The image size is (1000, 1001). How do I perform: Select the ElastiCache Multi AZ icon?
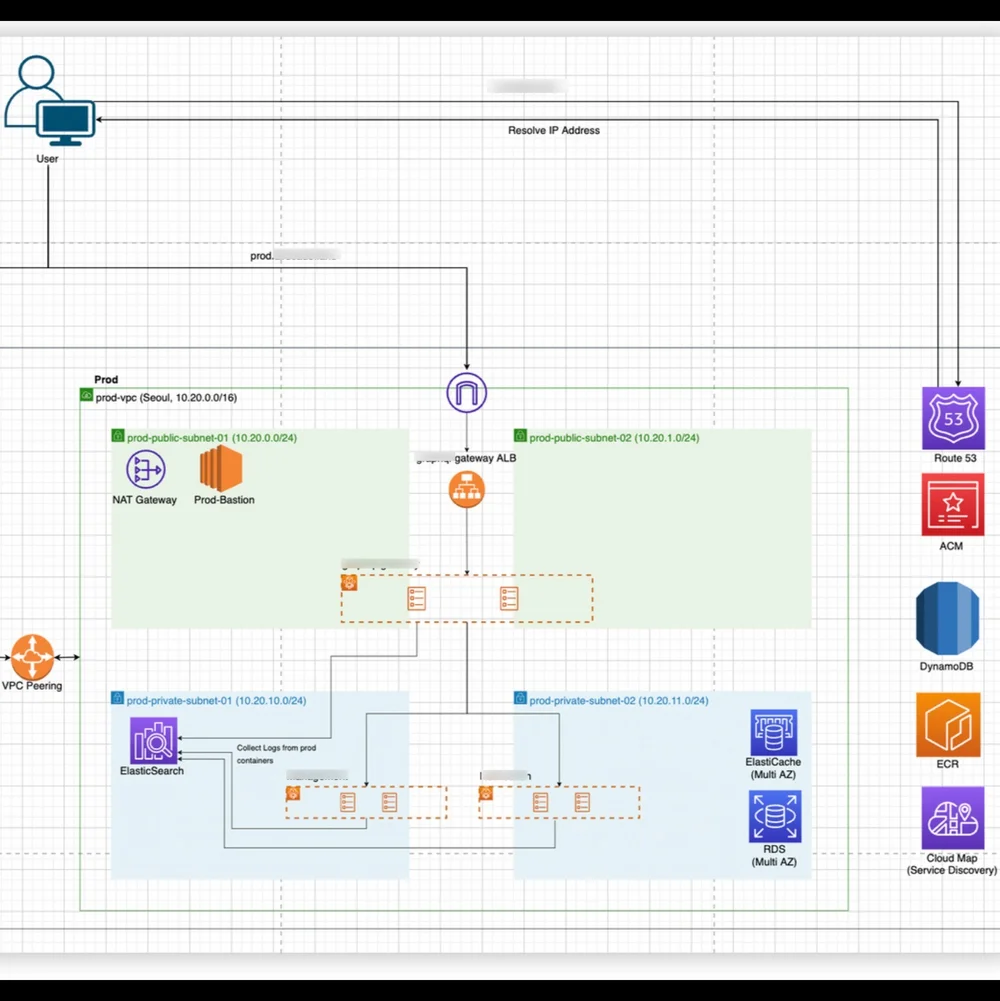(x=773, y=732)
